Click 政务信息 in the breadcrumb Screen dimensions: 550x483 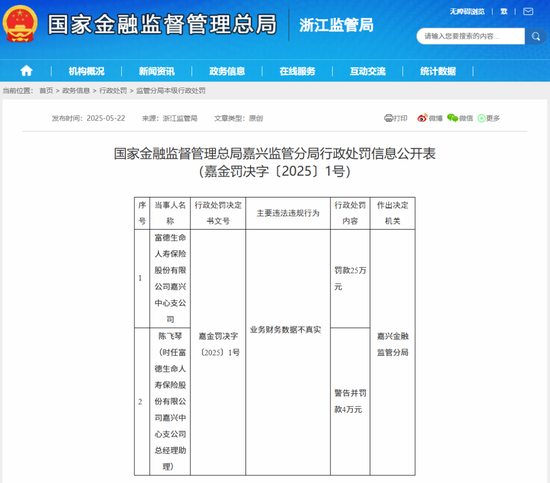point(76,91)
